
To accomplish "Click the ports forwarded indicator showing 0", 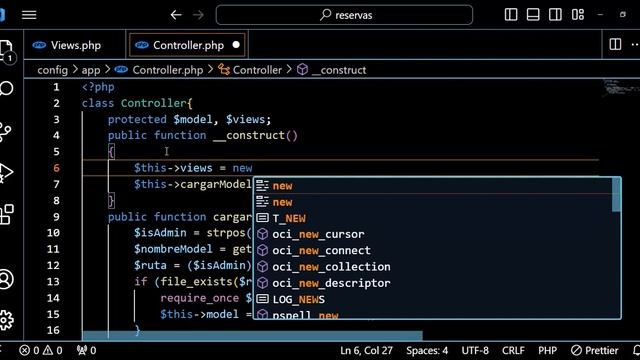I will click(86, 351).
